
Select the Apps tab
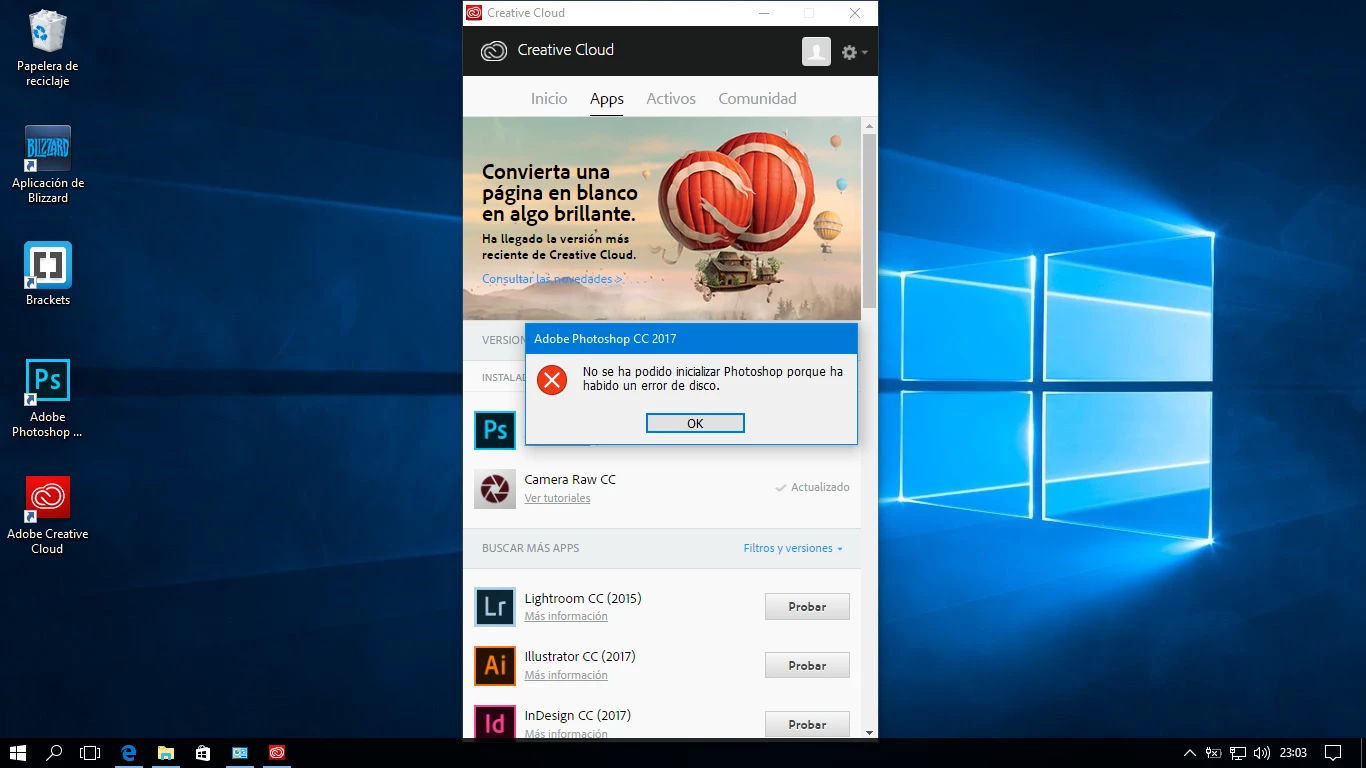(x=607, y=98)
